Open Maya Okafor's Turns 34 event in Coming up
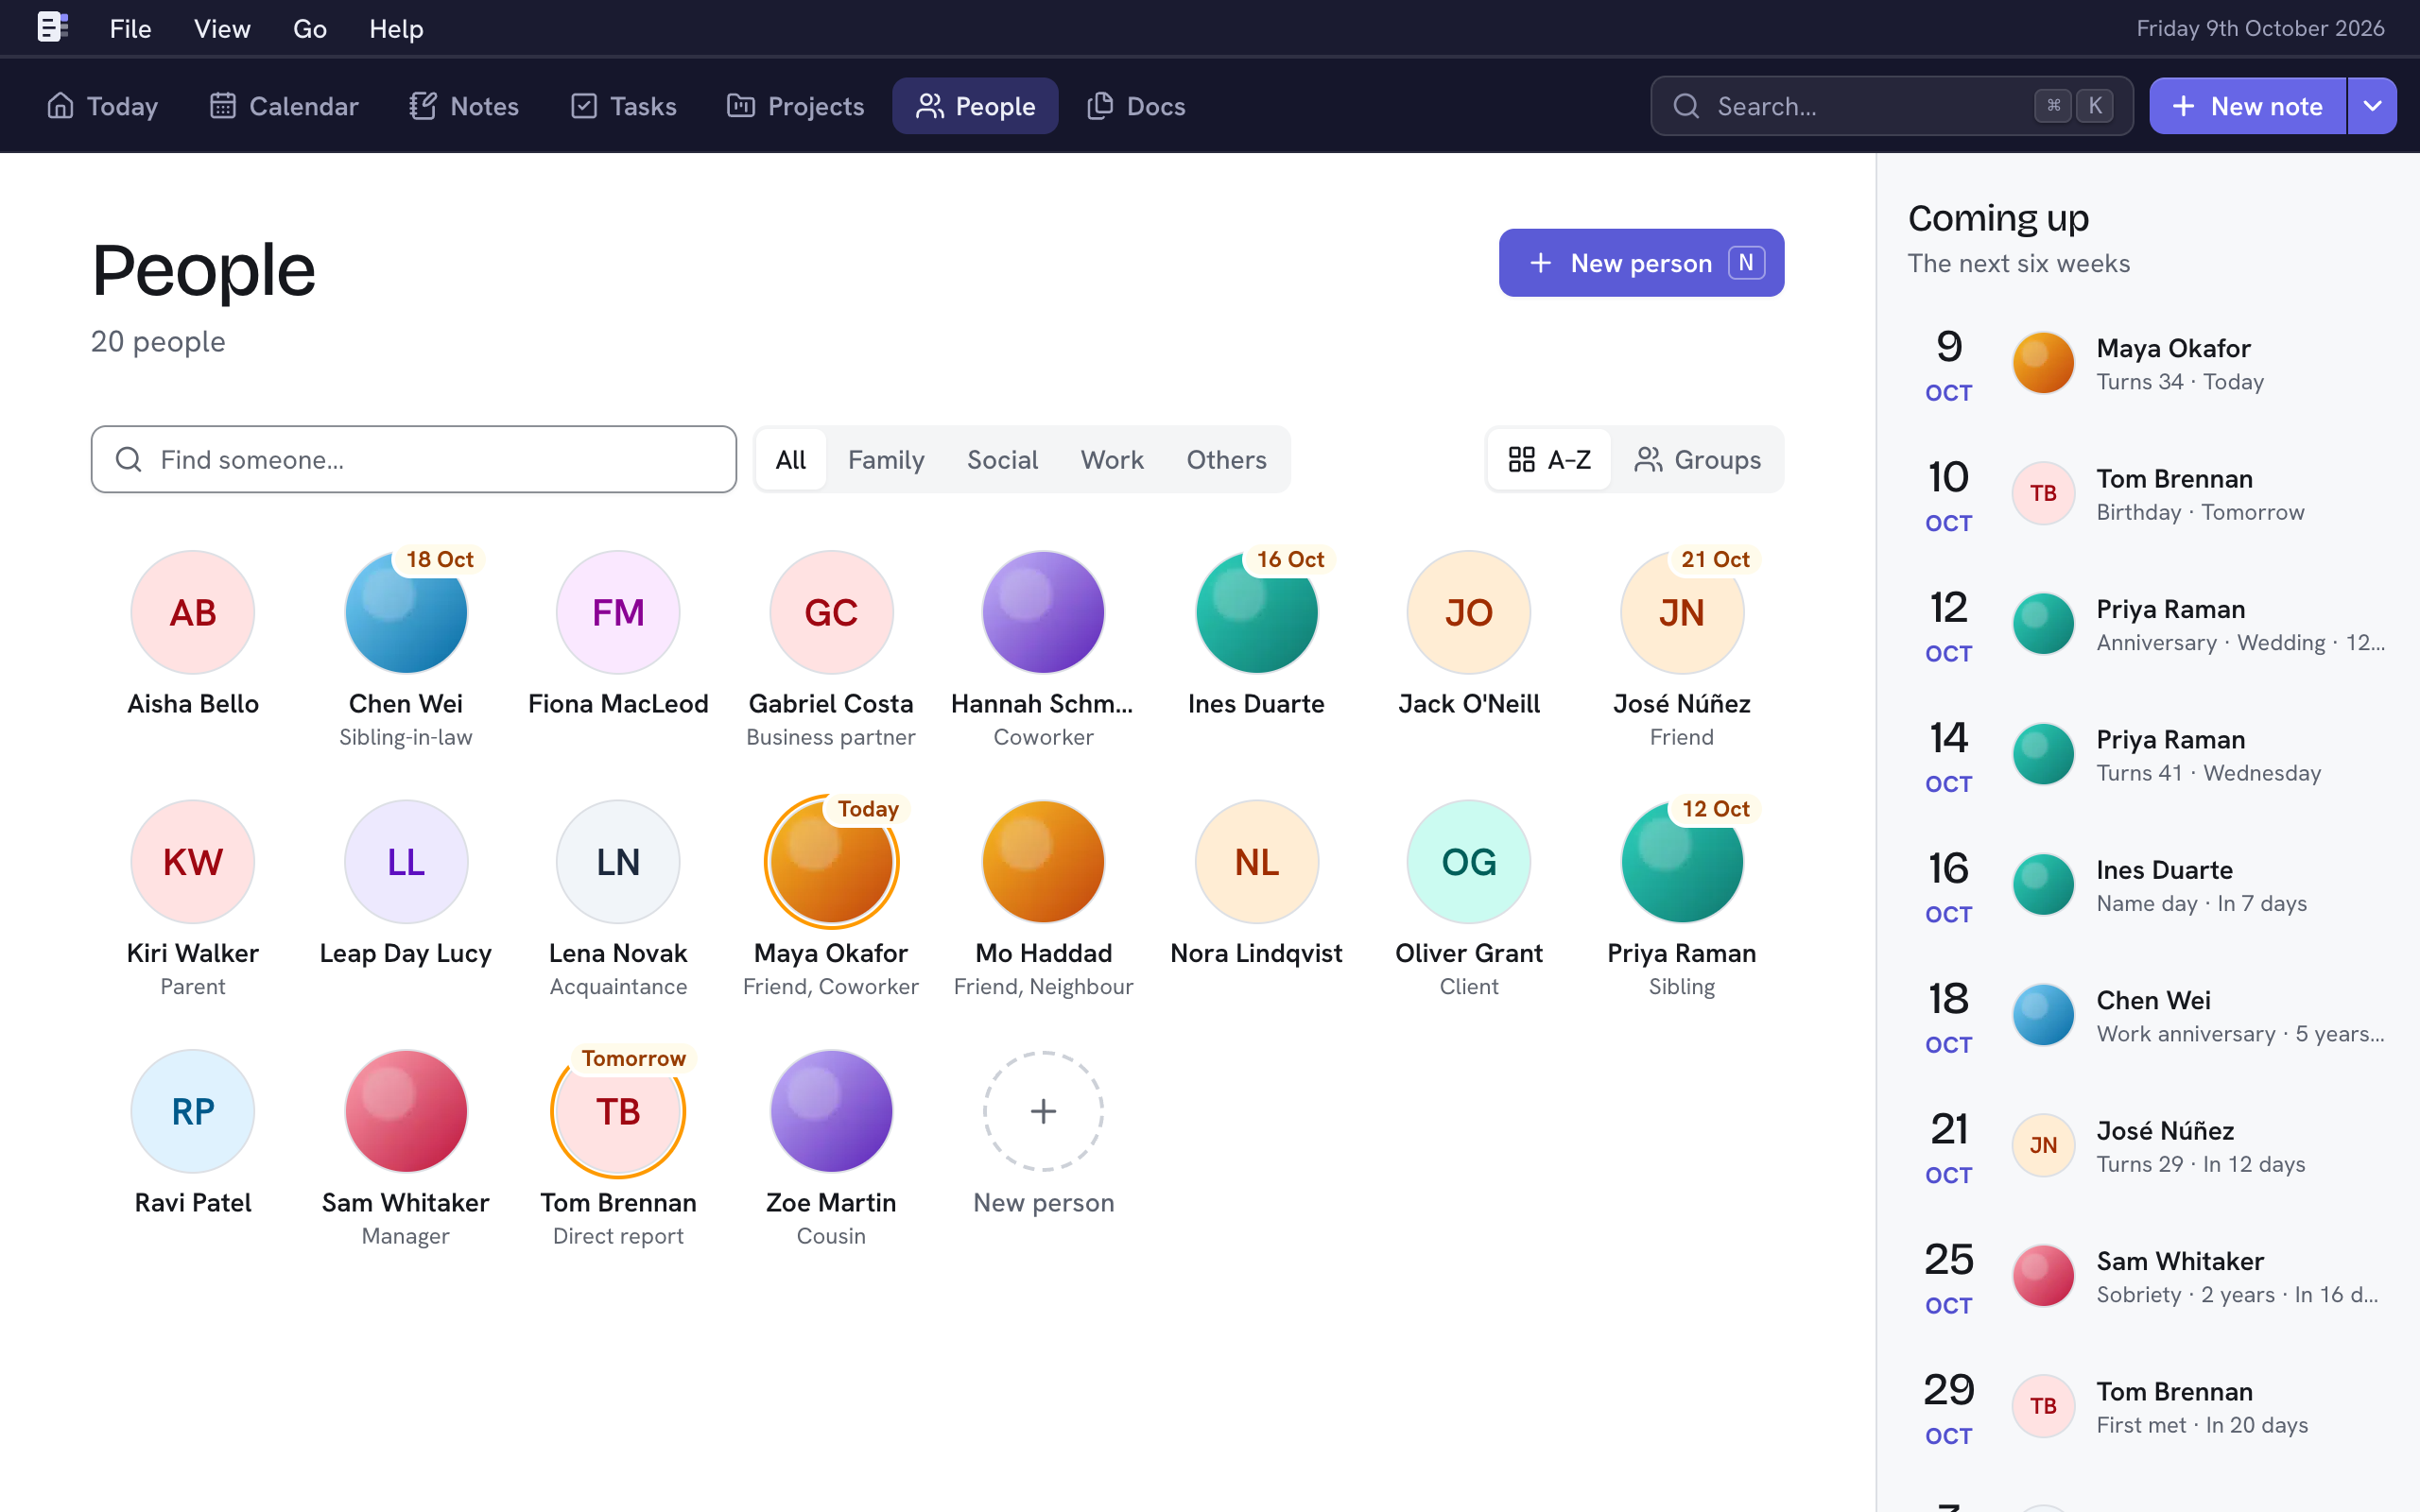 point(2148,364)
